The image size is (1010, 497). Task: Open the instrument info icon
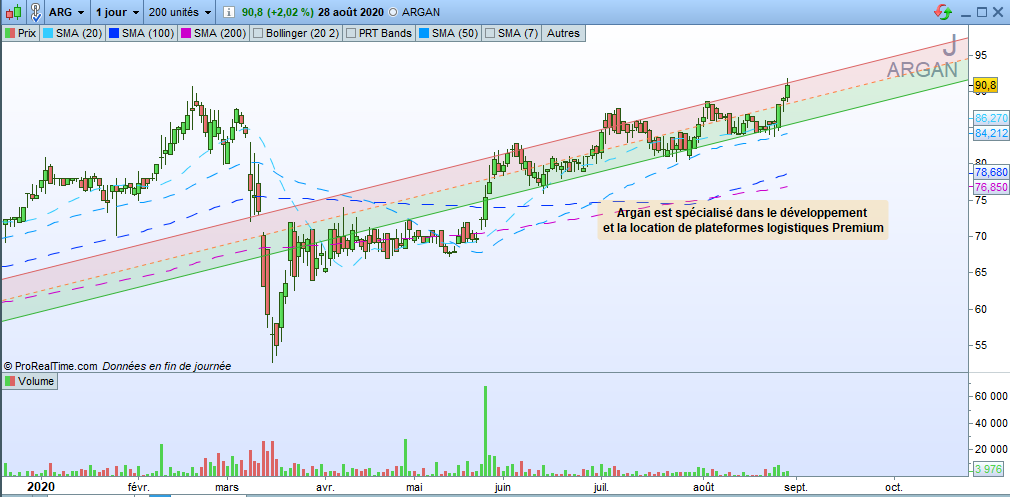coord(230,12)
